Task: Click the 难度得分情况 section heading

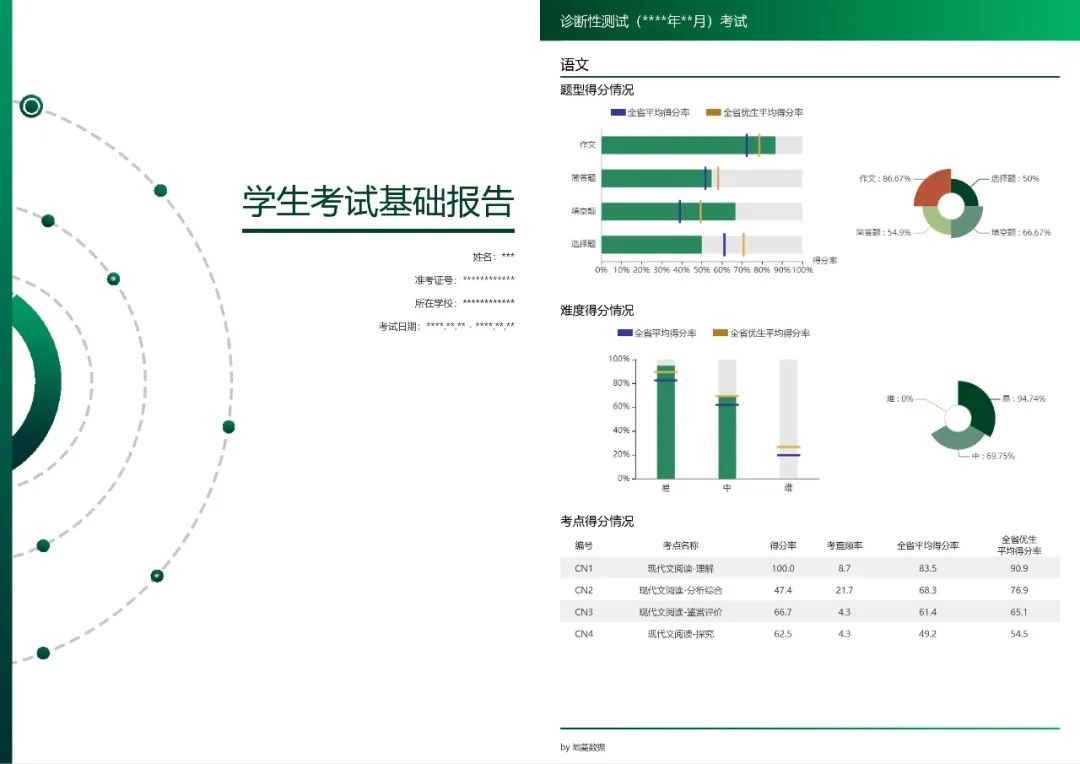Action: (596, 311)
